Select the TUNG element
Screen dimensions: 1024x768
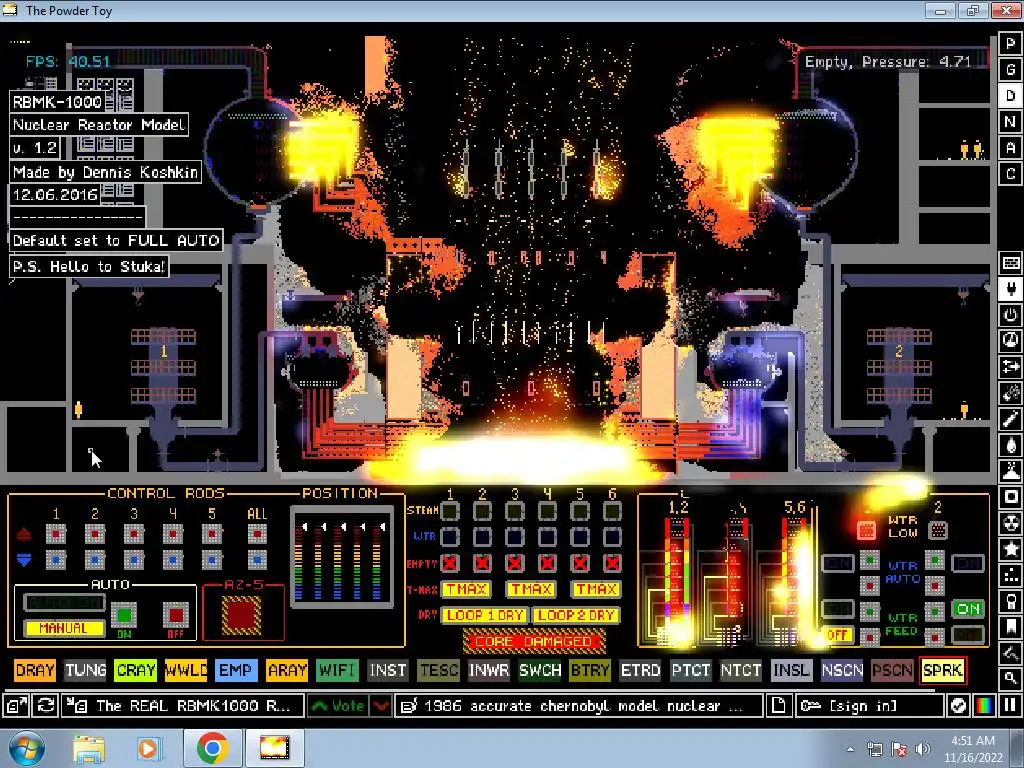click(x=86, y=670)
